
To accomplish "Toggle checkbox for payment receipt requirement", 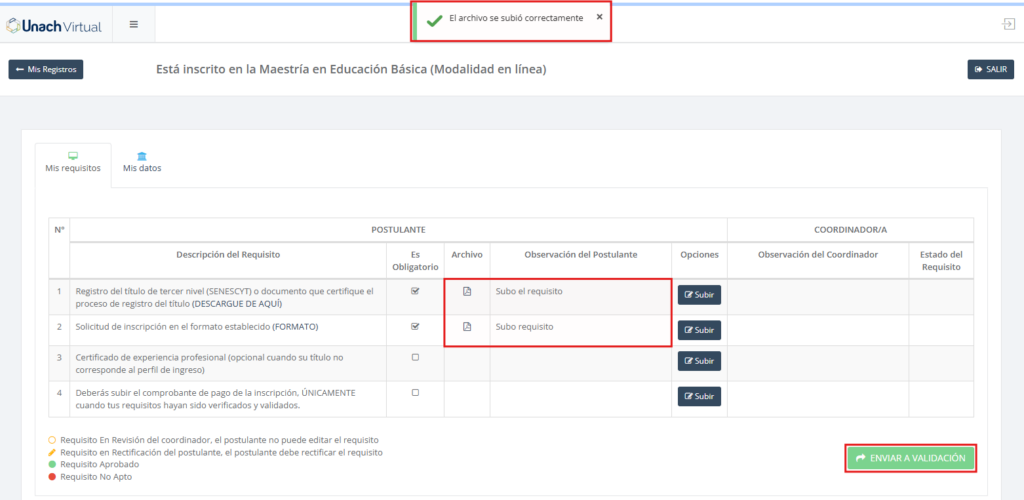I will [x=415, y=392].
